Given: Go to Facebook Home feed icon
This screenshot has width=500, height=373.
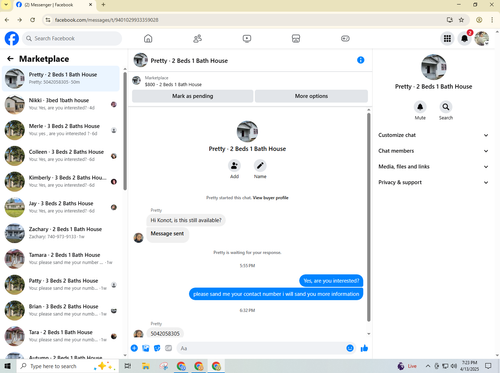Looking at the screenshot, I should pos(148,39).
